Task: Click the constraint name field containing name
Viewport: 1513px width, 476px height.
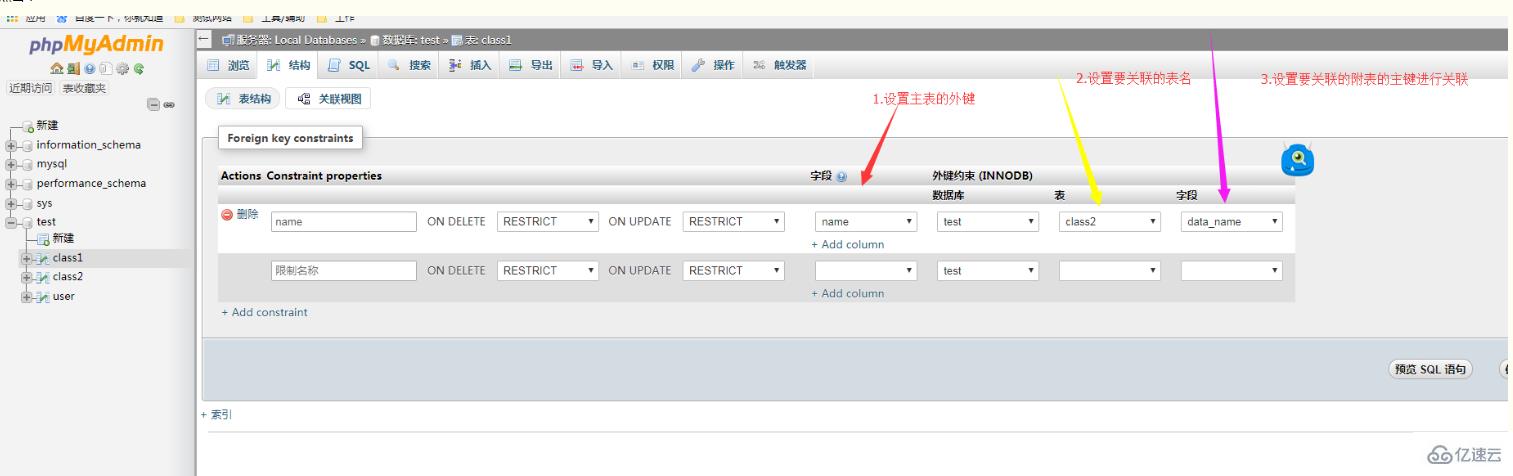Action: click(344, 222)
